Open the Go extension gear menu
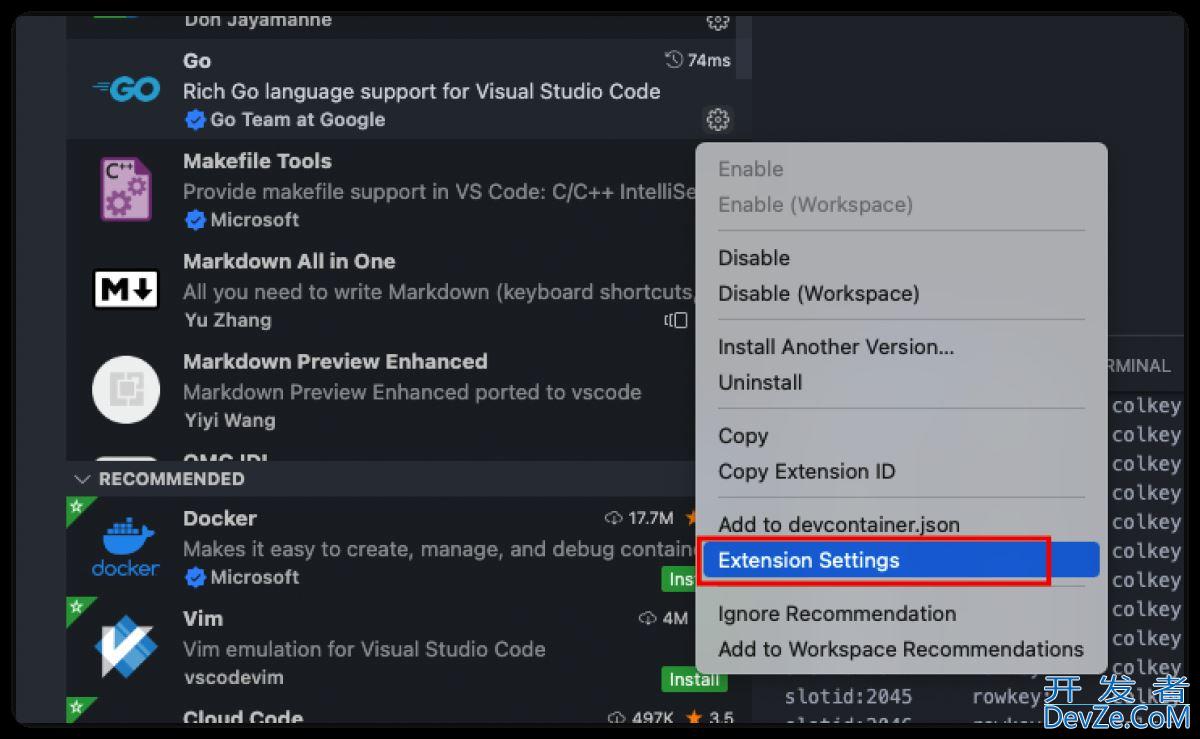Screen dimensions: 1200x739 pos(717,120)
